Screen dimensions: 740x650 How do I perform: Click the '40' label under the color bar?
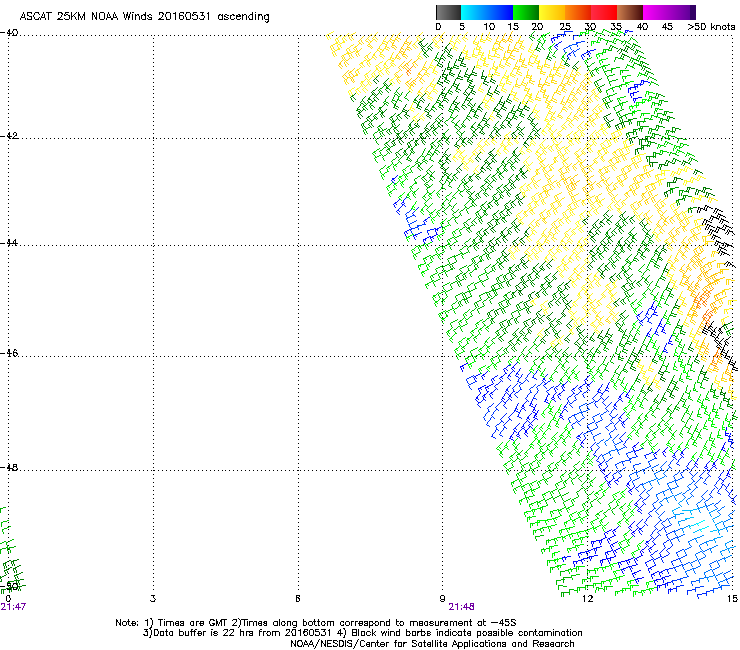pos(642,27)
